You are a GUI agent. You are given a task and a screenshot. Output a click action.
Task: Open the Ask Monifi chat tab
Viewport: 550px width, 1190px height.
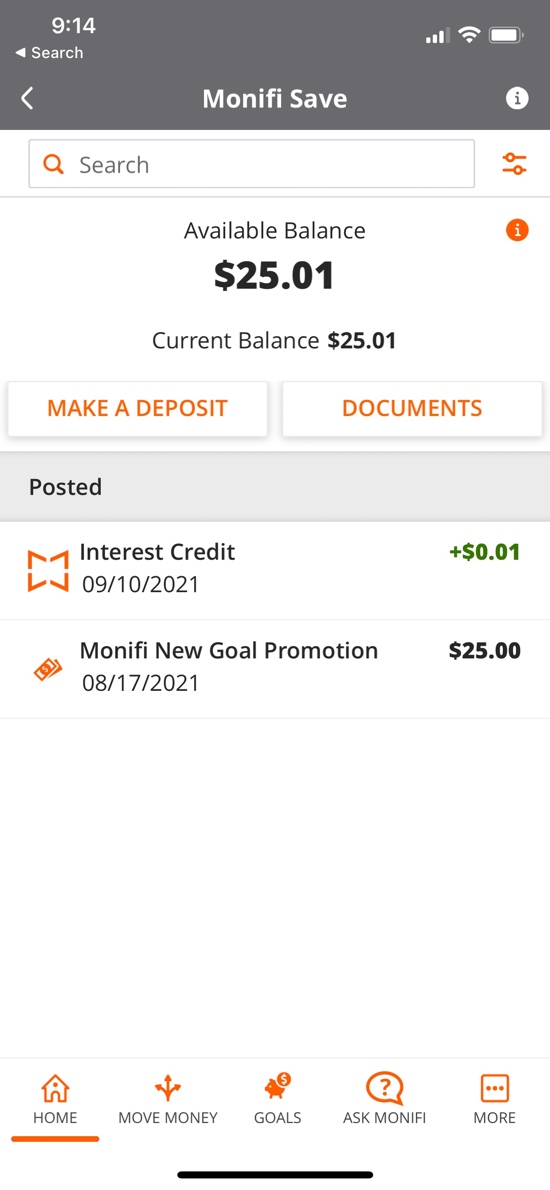tap(385, 1099)
